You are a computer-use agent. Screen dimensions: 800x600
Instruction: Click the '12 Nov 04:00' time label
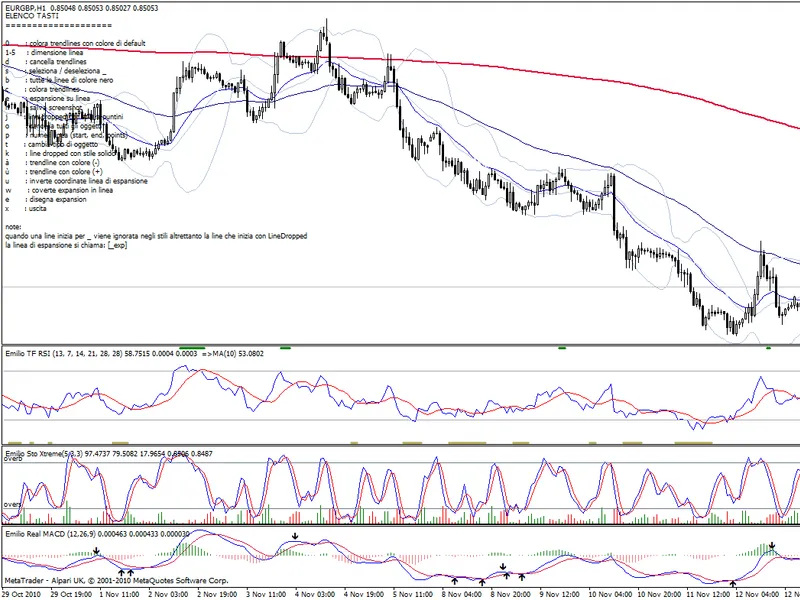pyautogui.click(x=757, y=594)
